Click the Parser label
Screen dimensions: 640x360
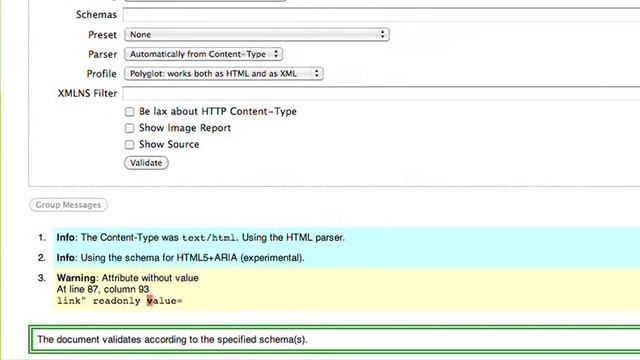pyautogui.click(x=102, y=54)
